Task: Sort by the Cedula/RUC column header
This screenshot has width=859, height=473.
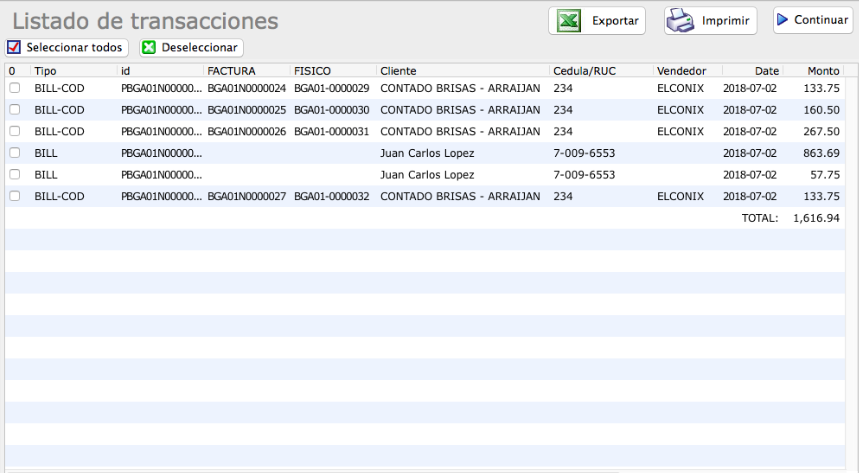Action: coord(585,71)
